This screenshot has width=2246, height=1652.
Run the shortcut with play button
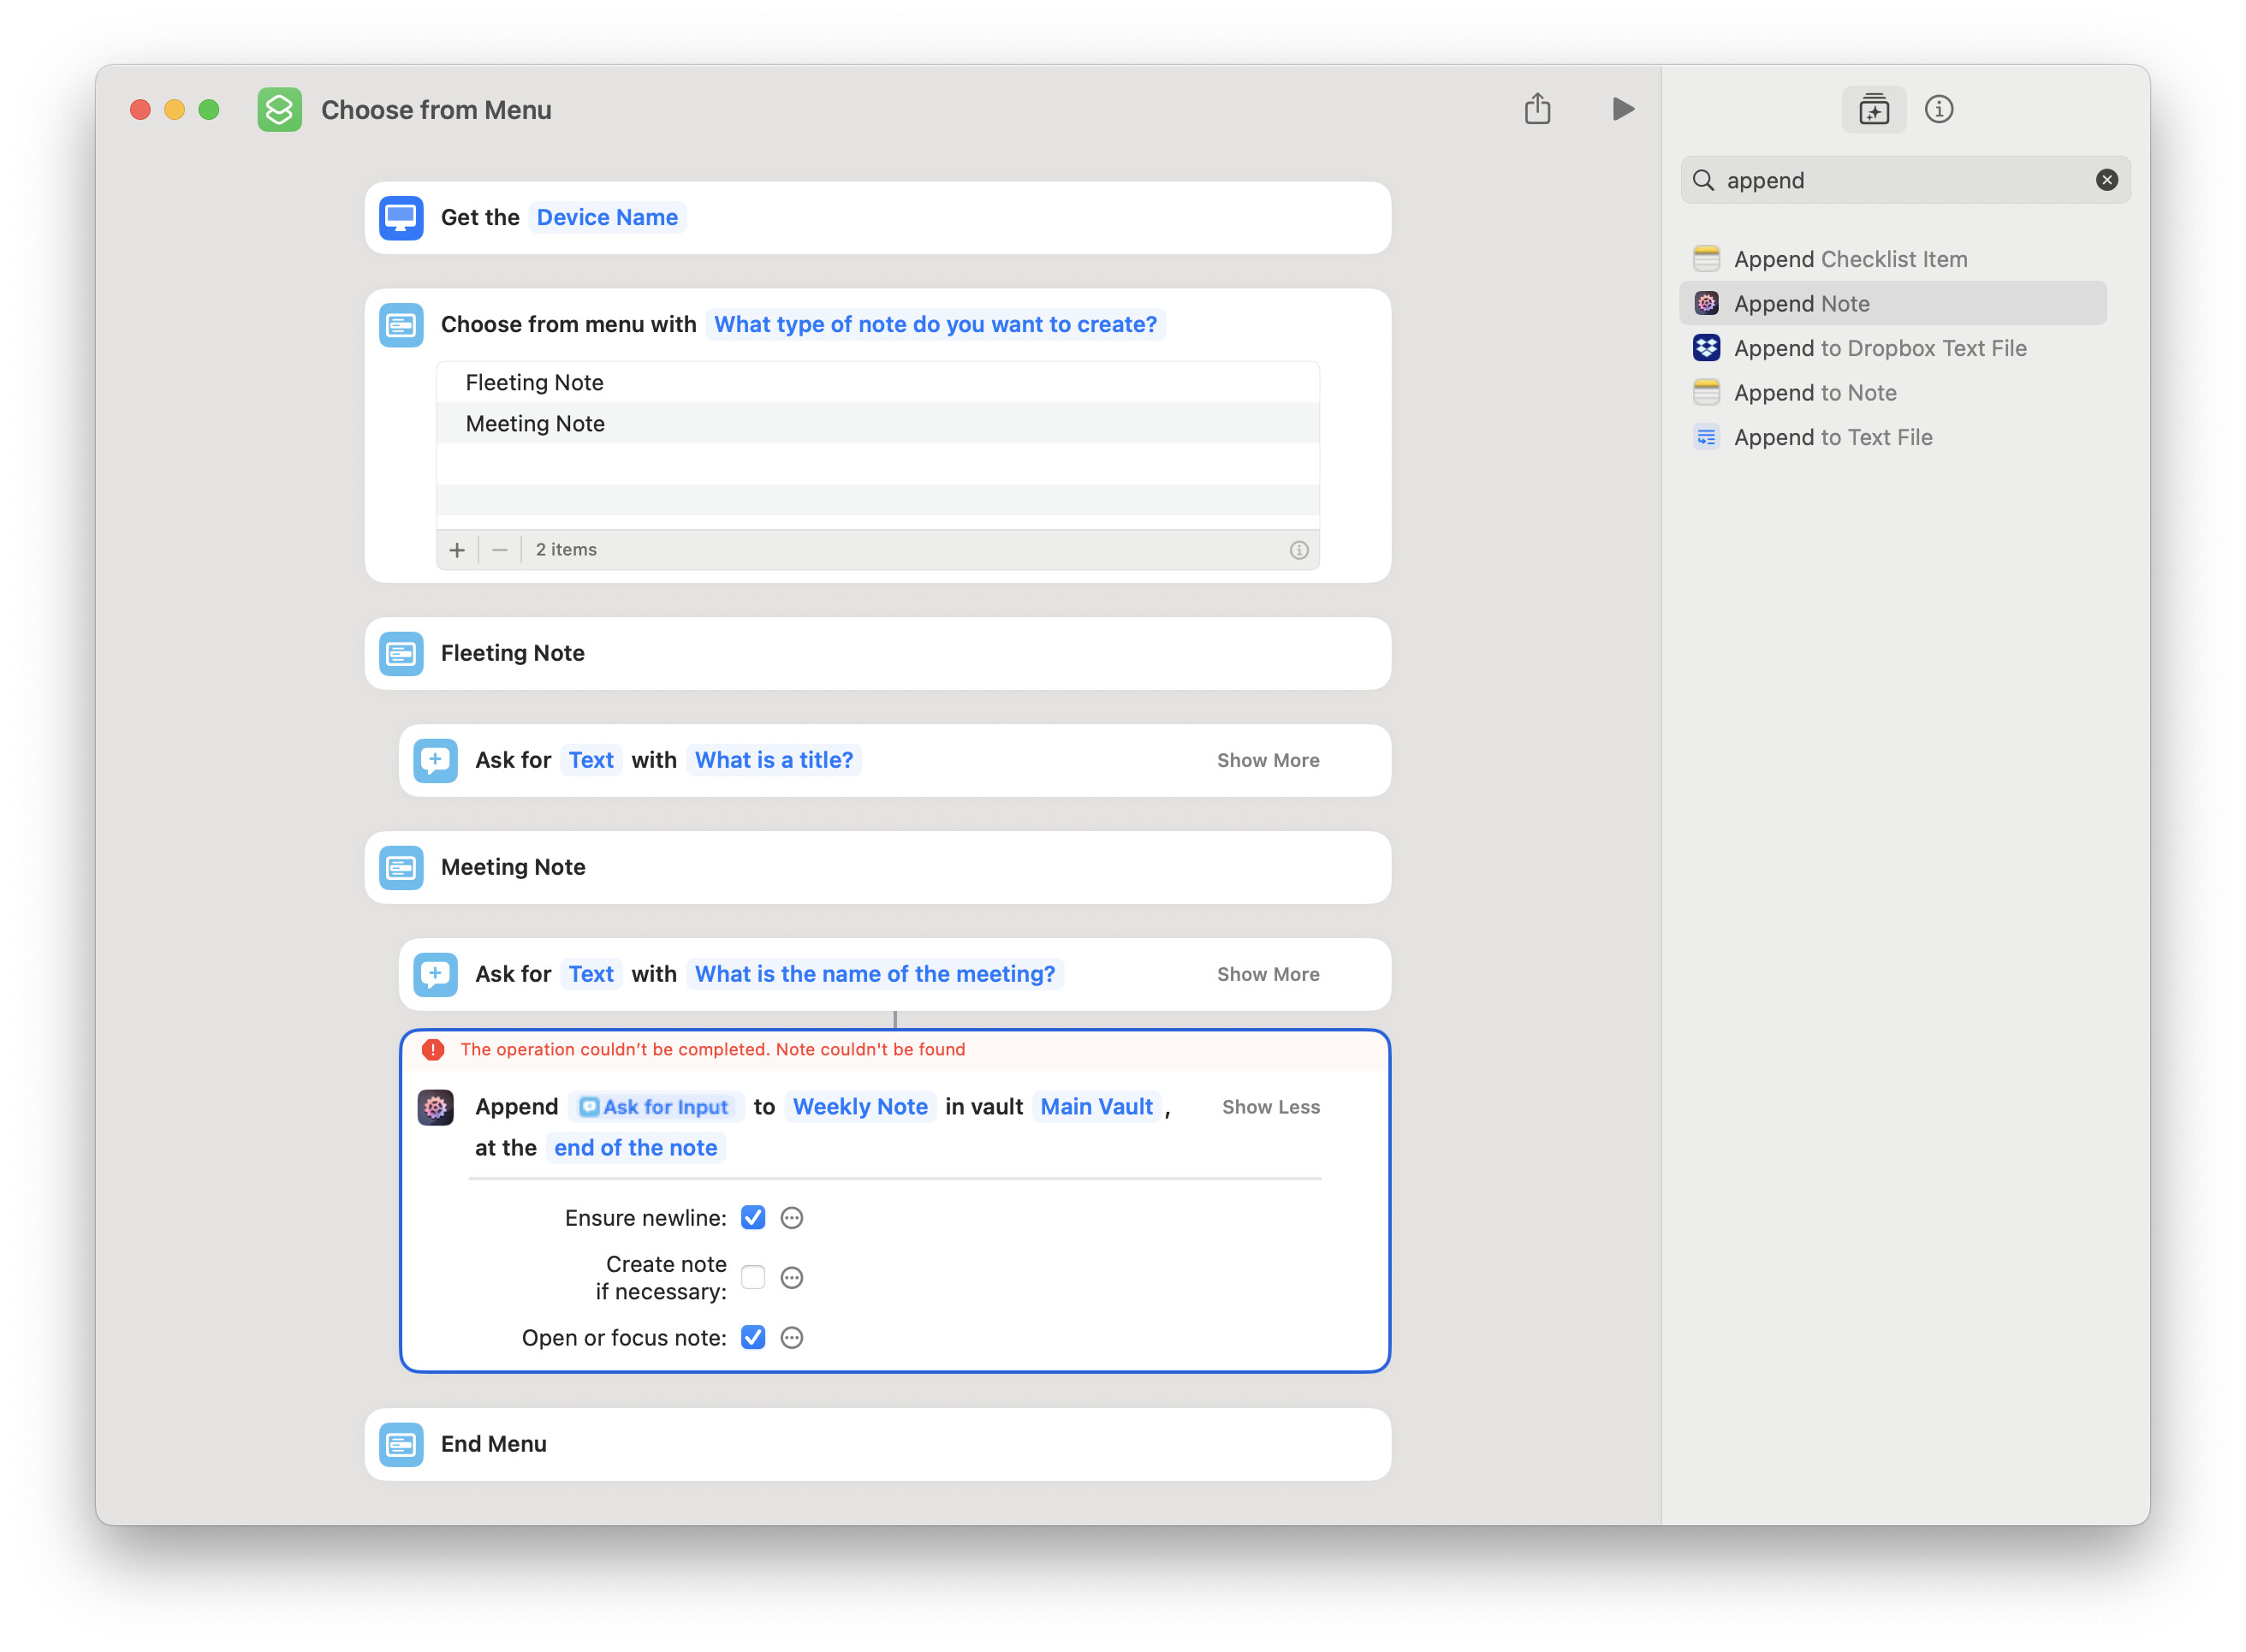click(1622, 109)
